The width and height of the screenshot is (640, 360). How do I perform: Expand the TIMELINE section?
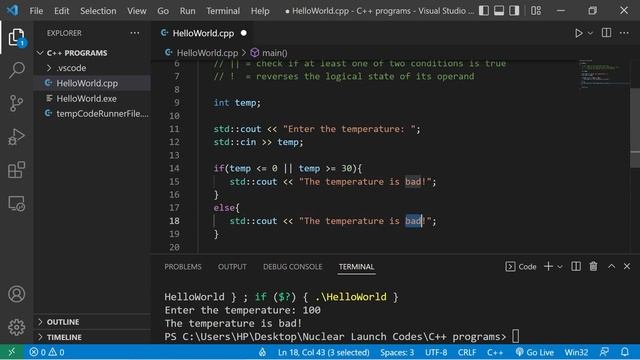click(64, 337)
